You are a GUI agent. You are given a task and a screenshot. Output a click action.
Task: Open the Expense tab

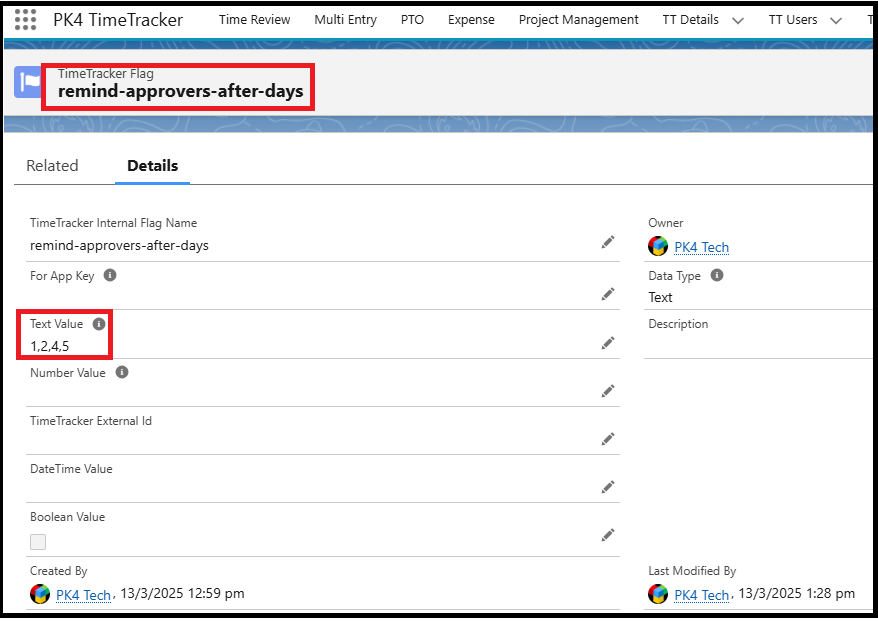[471, 20]
